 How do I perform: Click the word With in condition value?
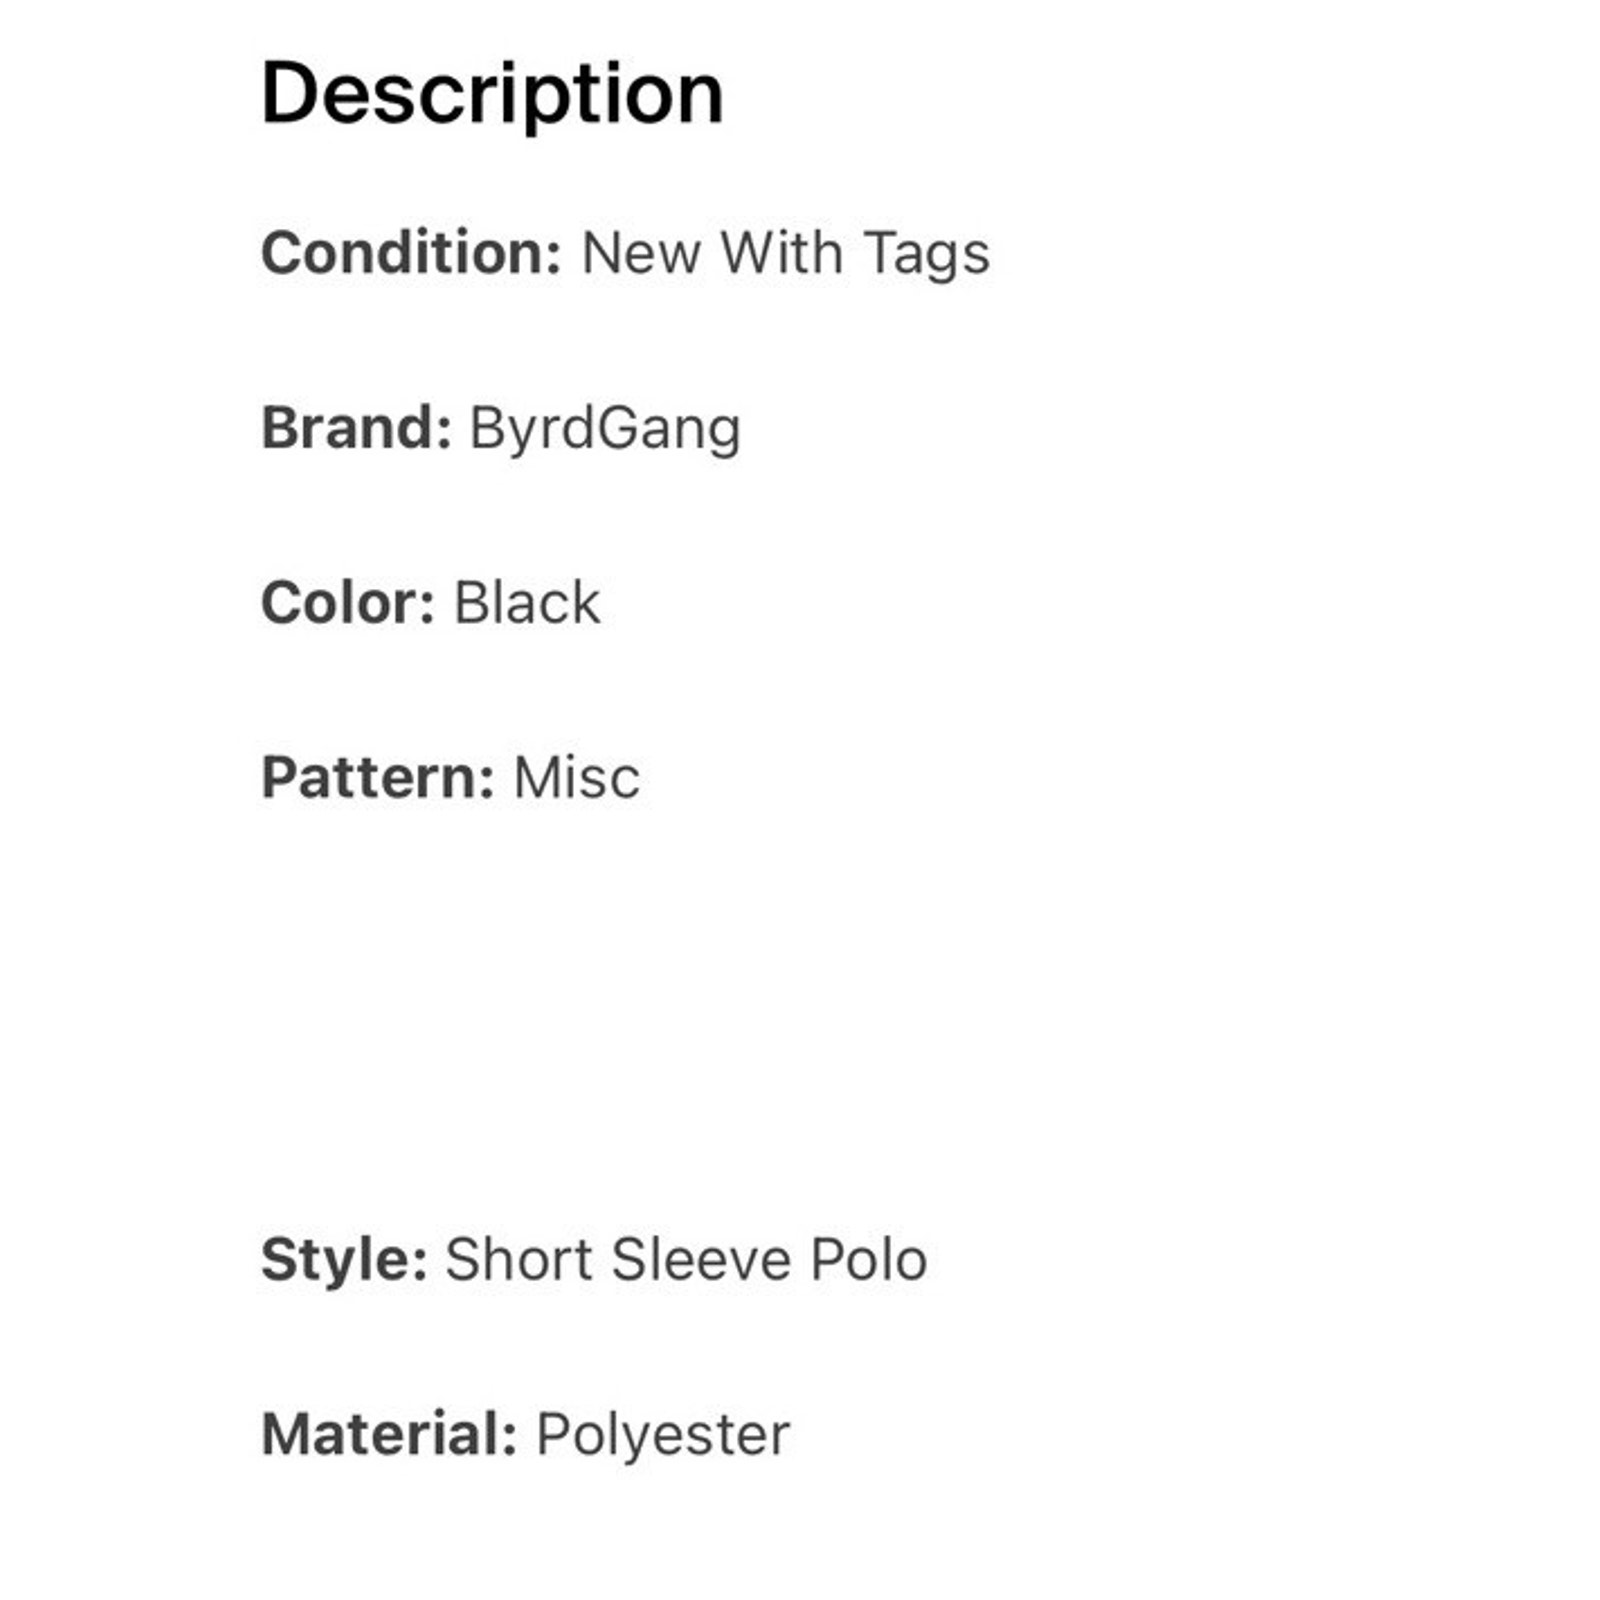782,252
